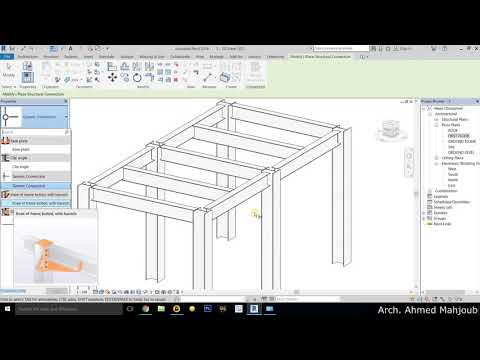Open FIRST FLOOR plan in browser

pyautogui.click(x=458, y=136)
